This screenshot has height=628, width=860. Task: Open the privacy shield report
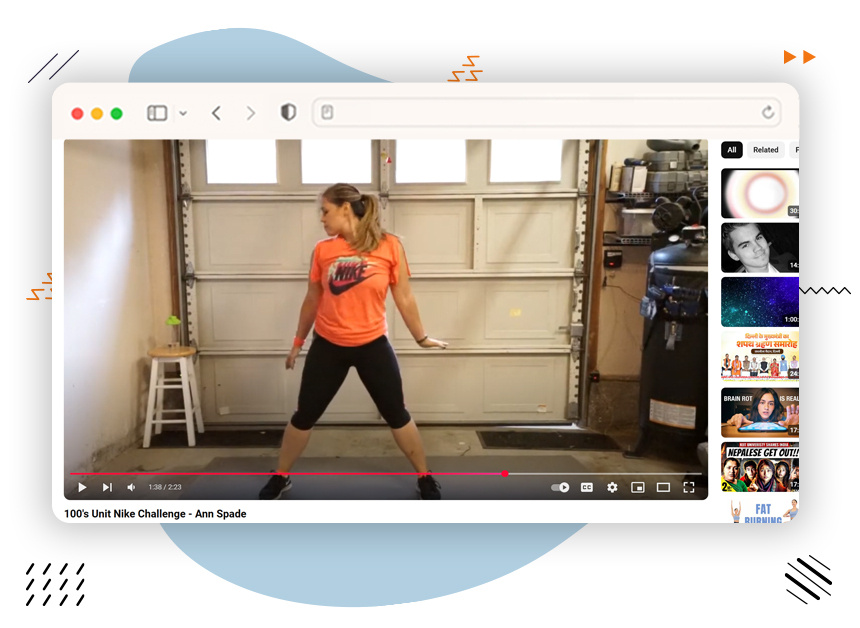[x=288, y=113]
